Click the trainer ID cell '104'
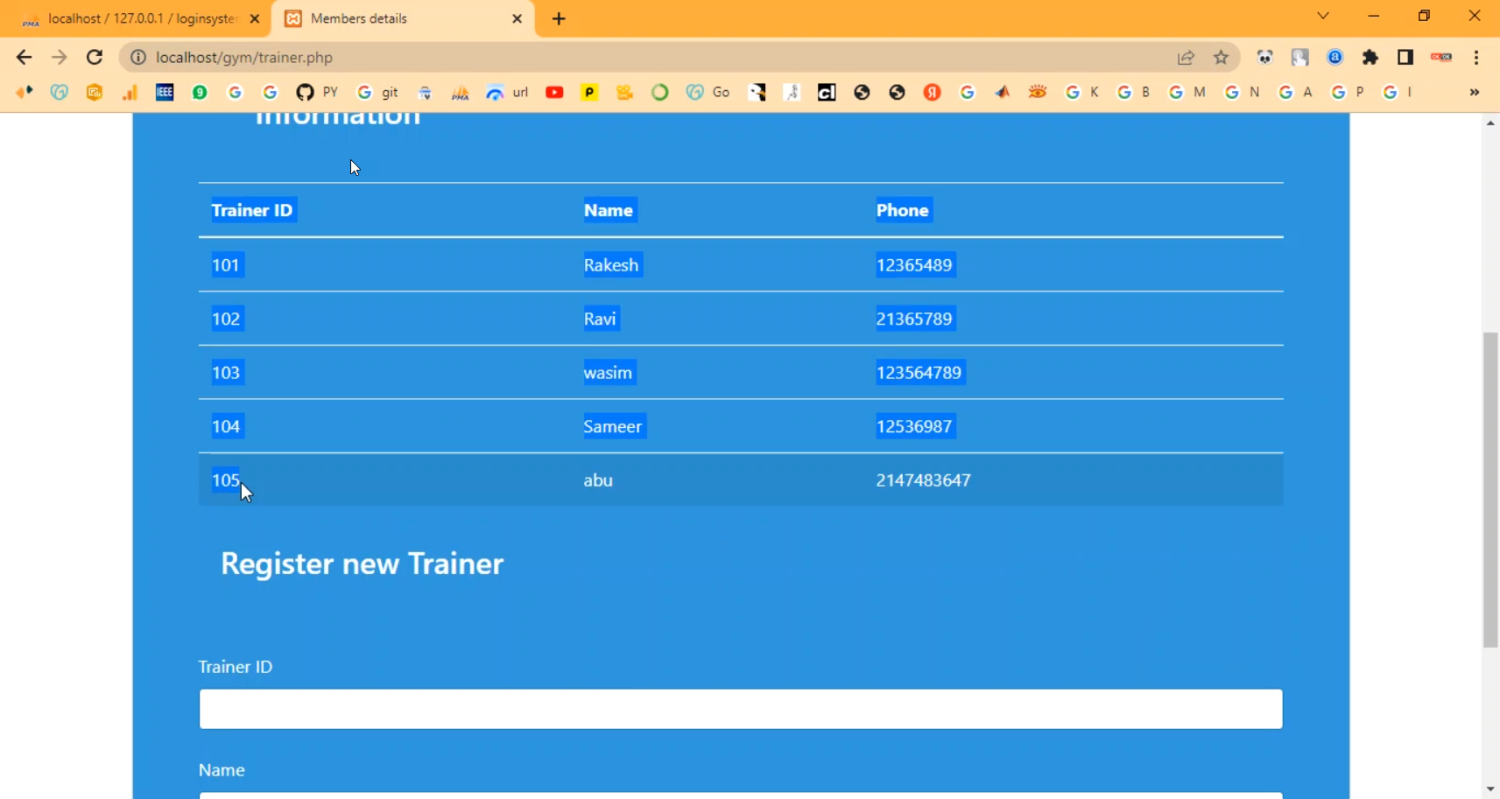This screenshot has width=1500, height=799. pos(226,427)
